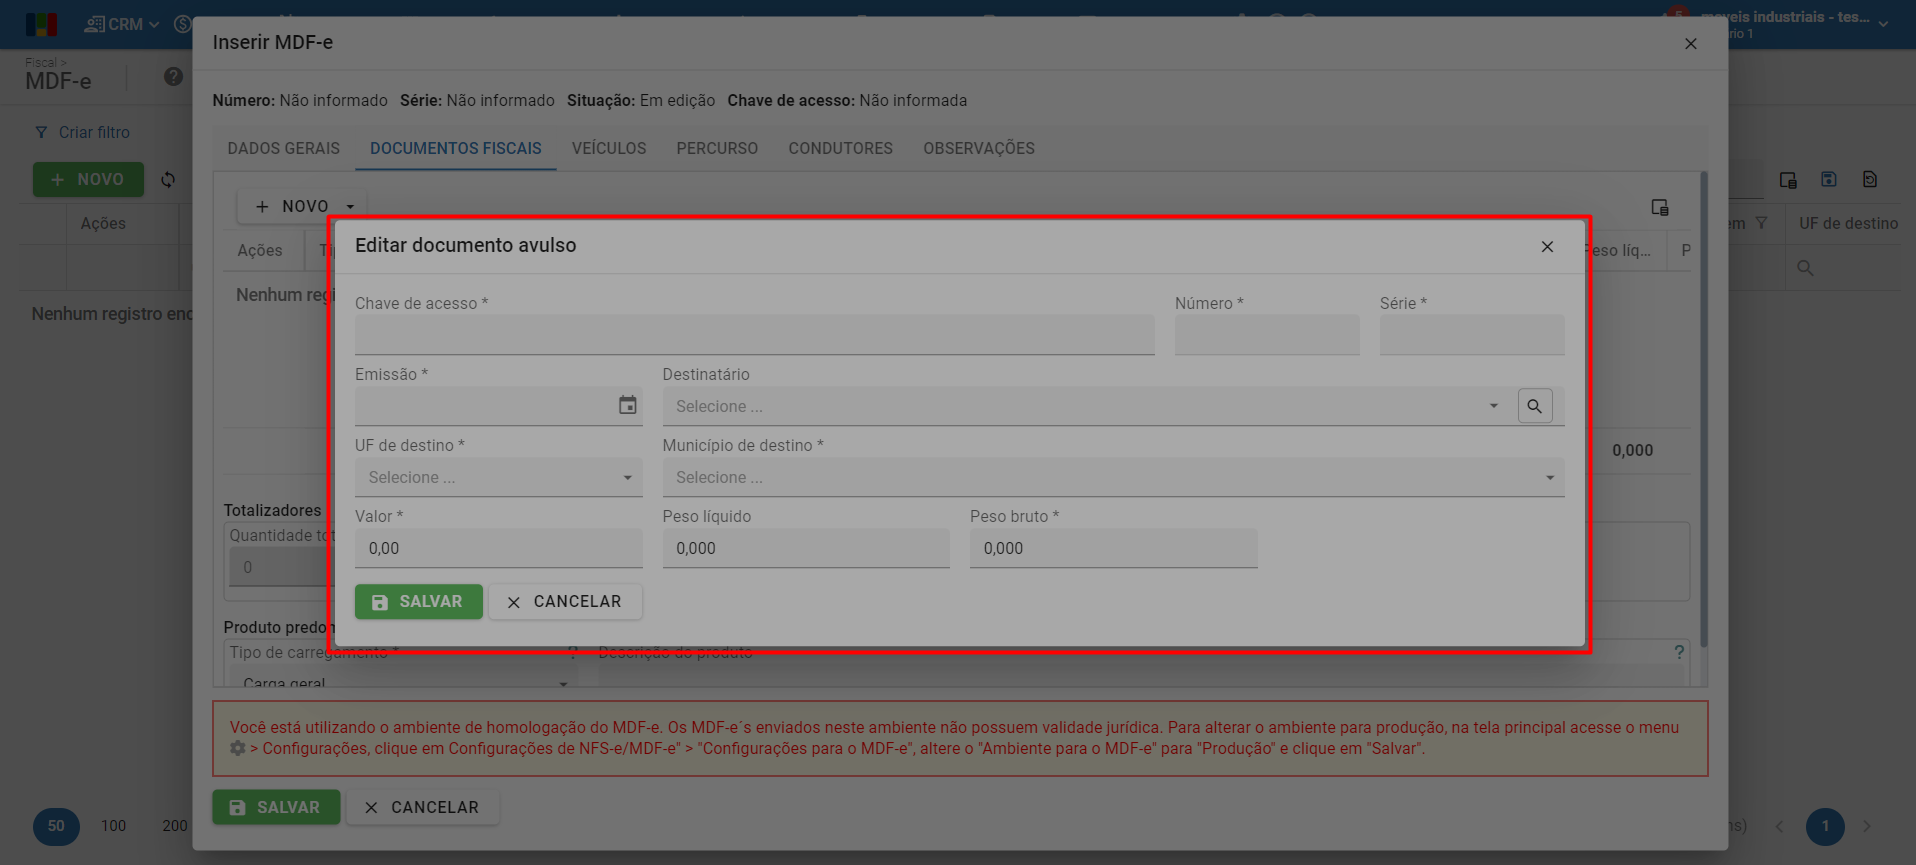Focus the Série input field
The image size is (1916, 865).
(1472, 335)
